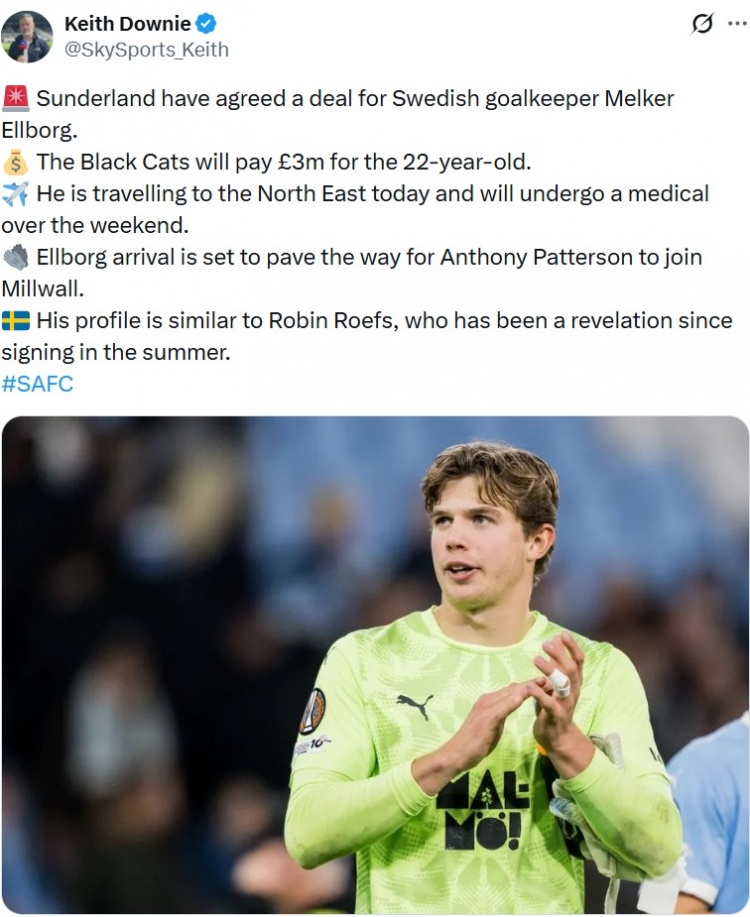Click the sleeve badge on the jersey
Image resolution: width=750 pixels, height=917 pixels.
pyautogui.click(x=312, y=711)
